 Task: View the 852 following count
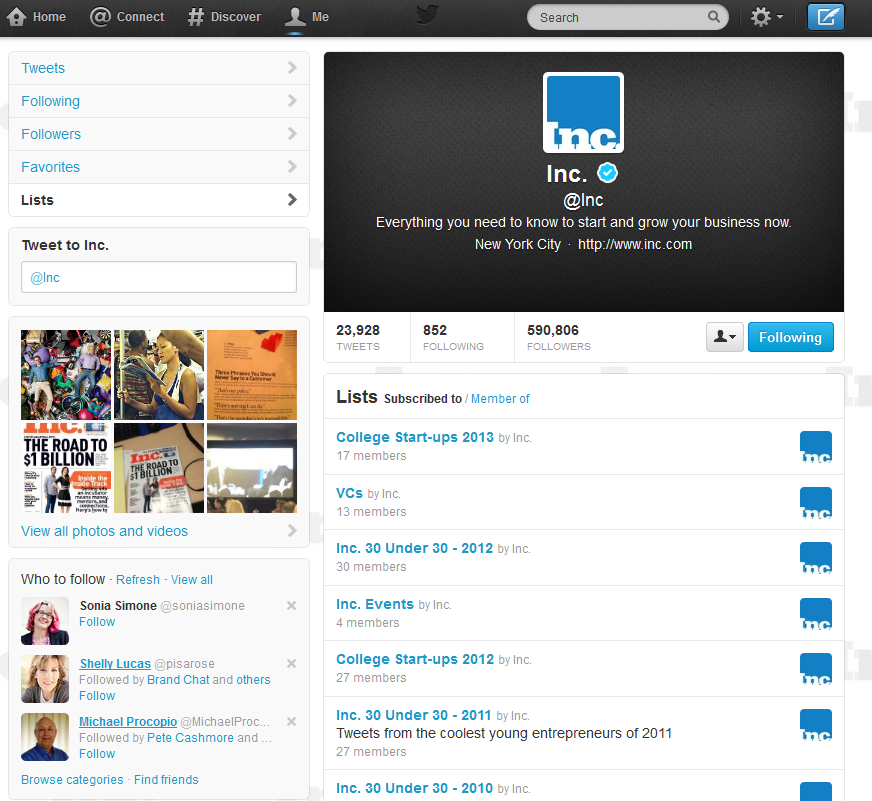tap(453, 337)
